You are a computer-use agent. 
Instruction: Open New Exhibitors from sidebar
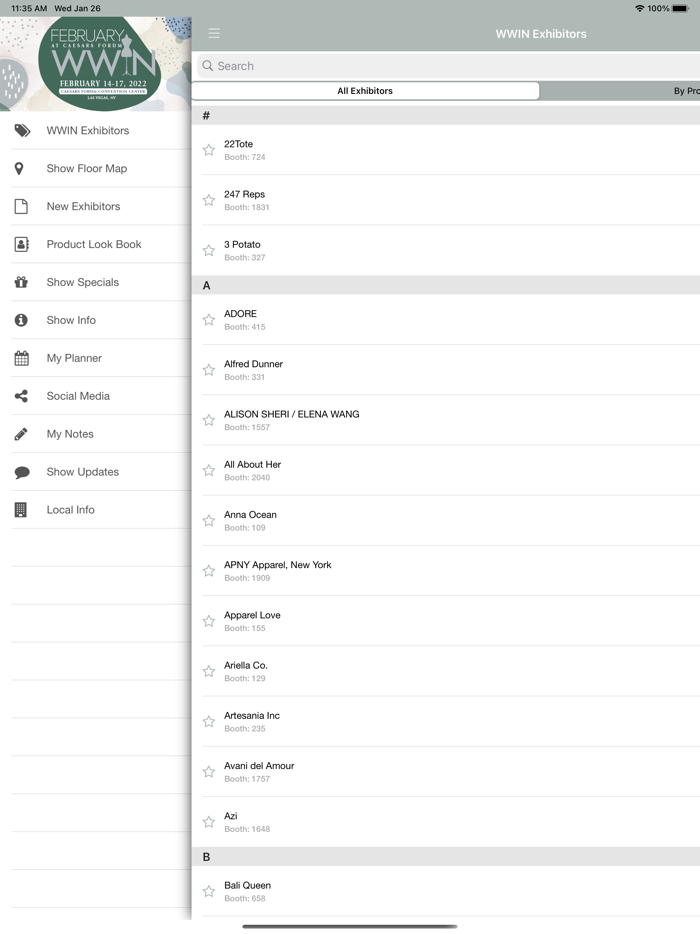(x=83, y=206)
